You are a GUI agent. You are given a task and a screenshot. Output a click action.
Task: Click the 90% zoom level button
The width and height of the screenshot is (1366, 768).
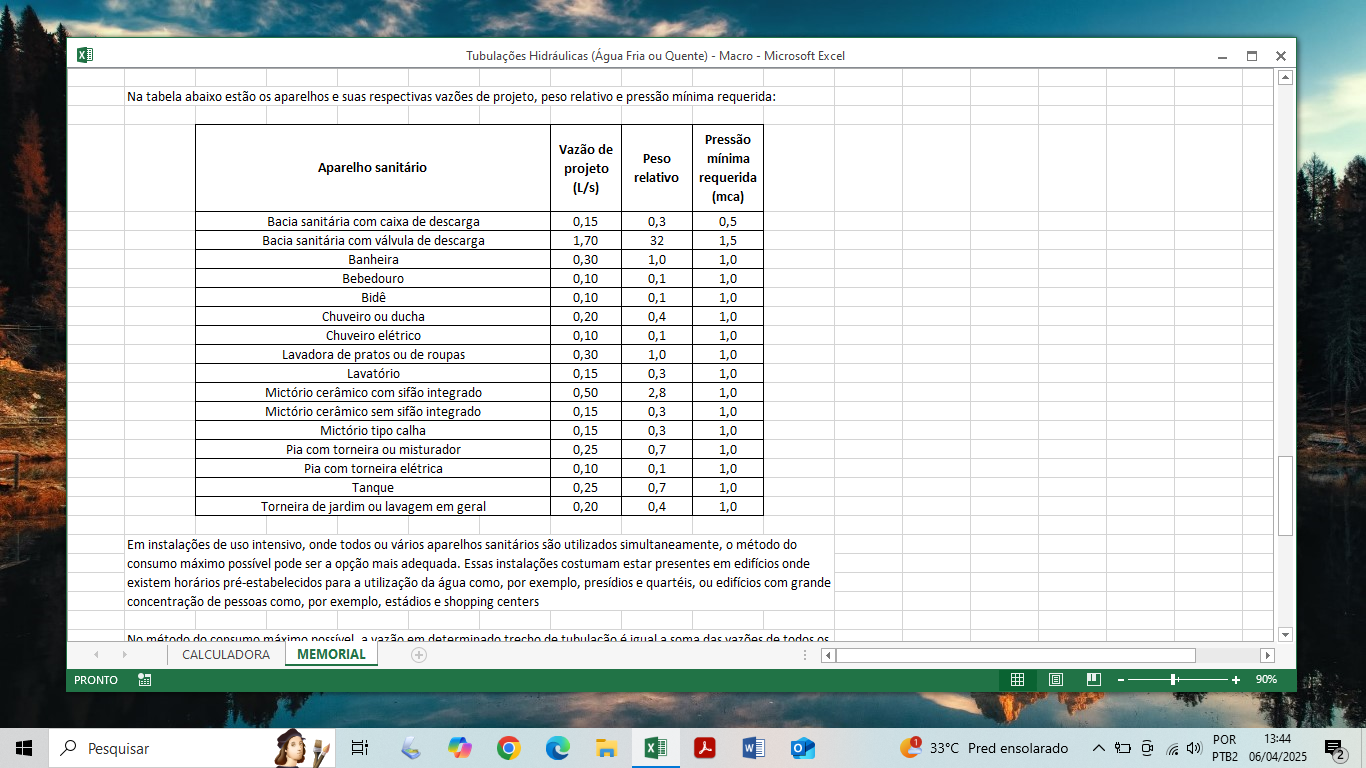click(x=1266, y=680)
